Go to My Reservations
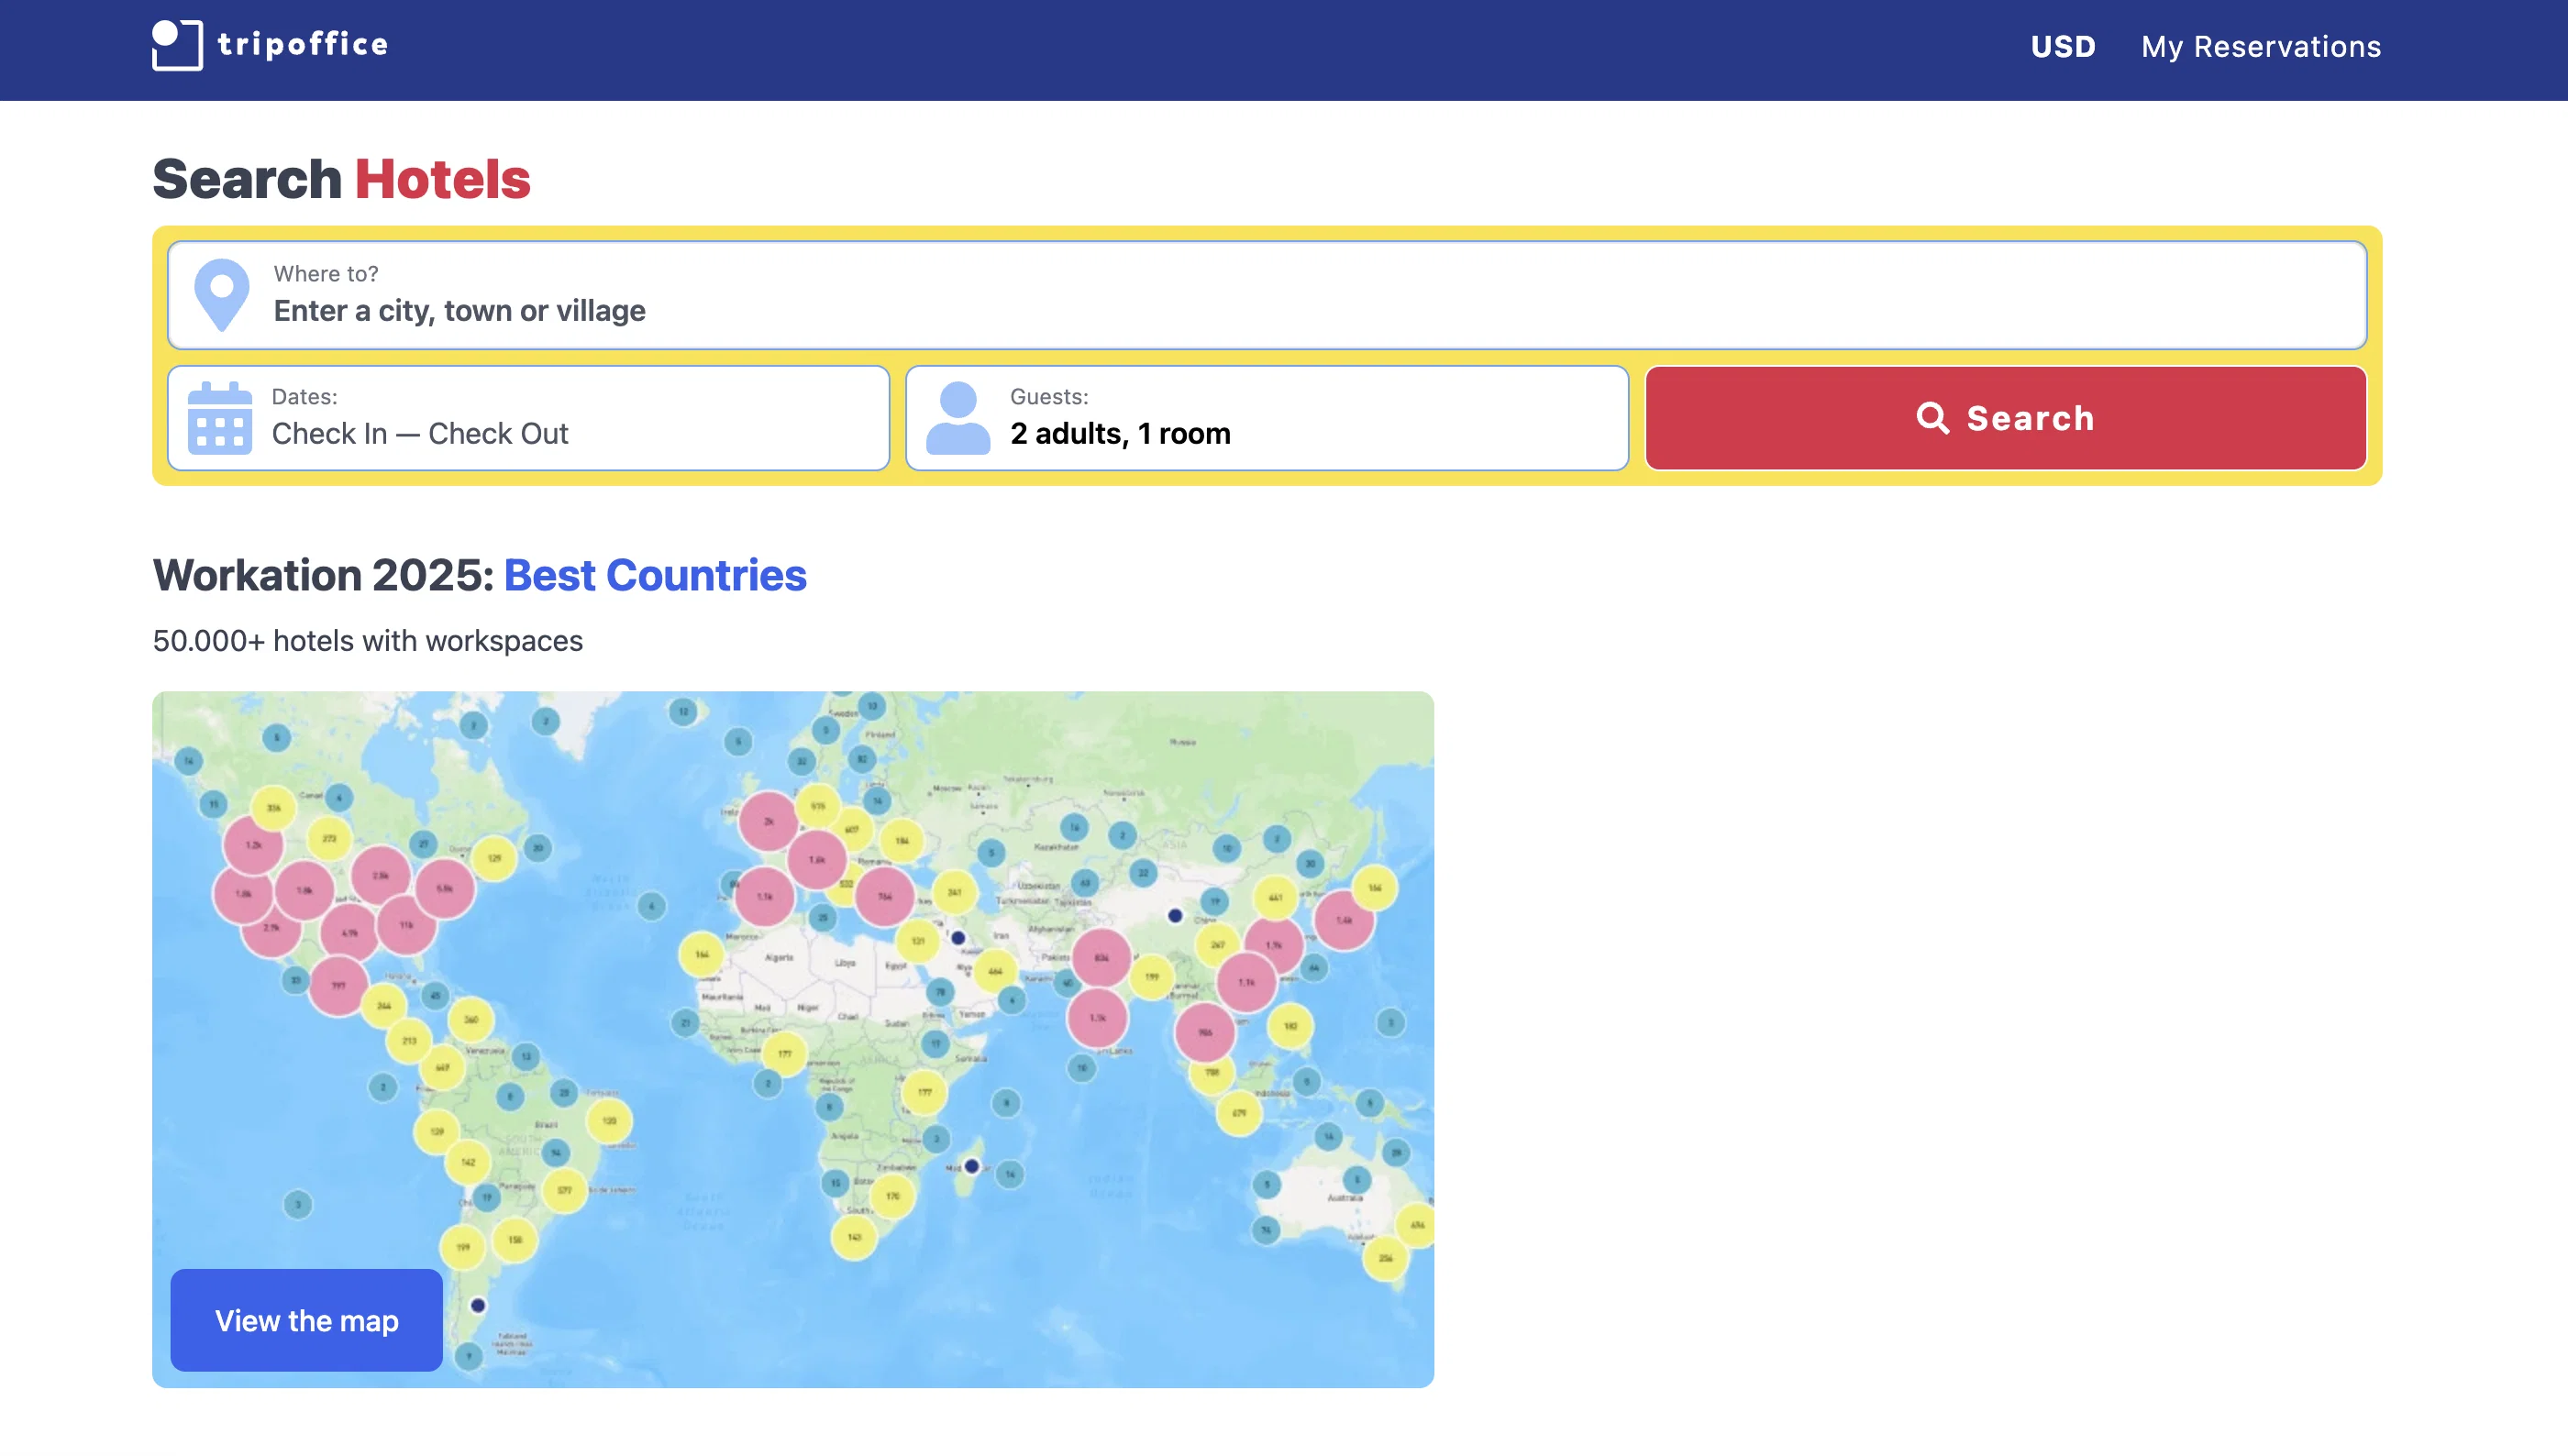 point(2260,47)
